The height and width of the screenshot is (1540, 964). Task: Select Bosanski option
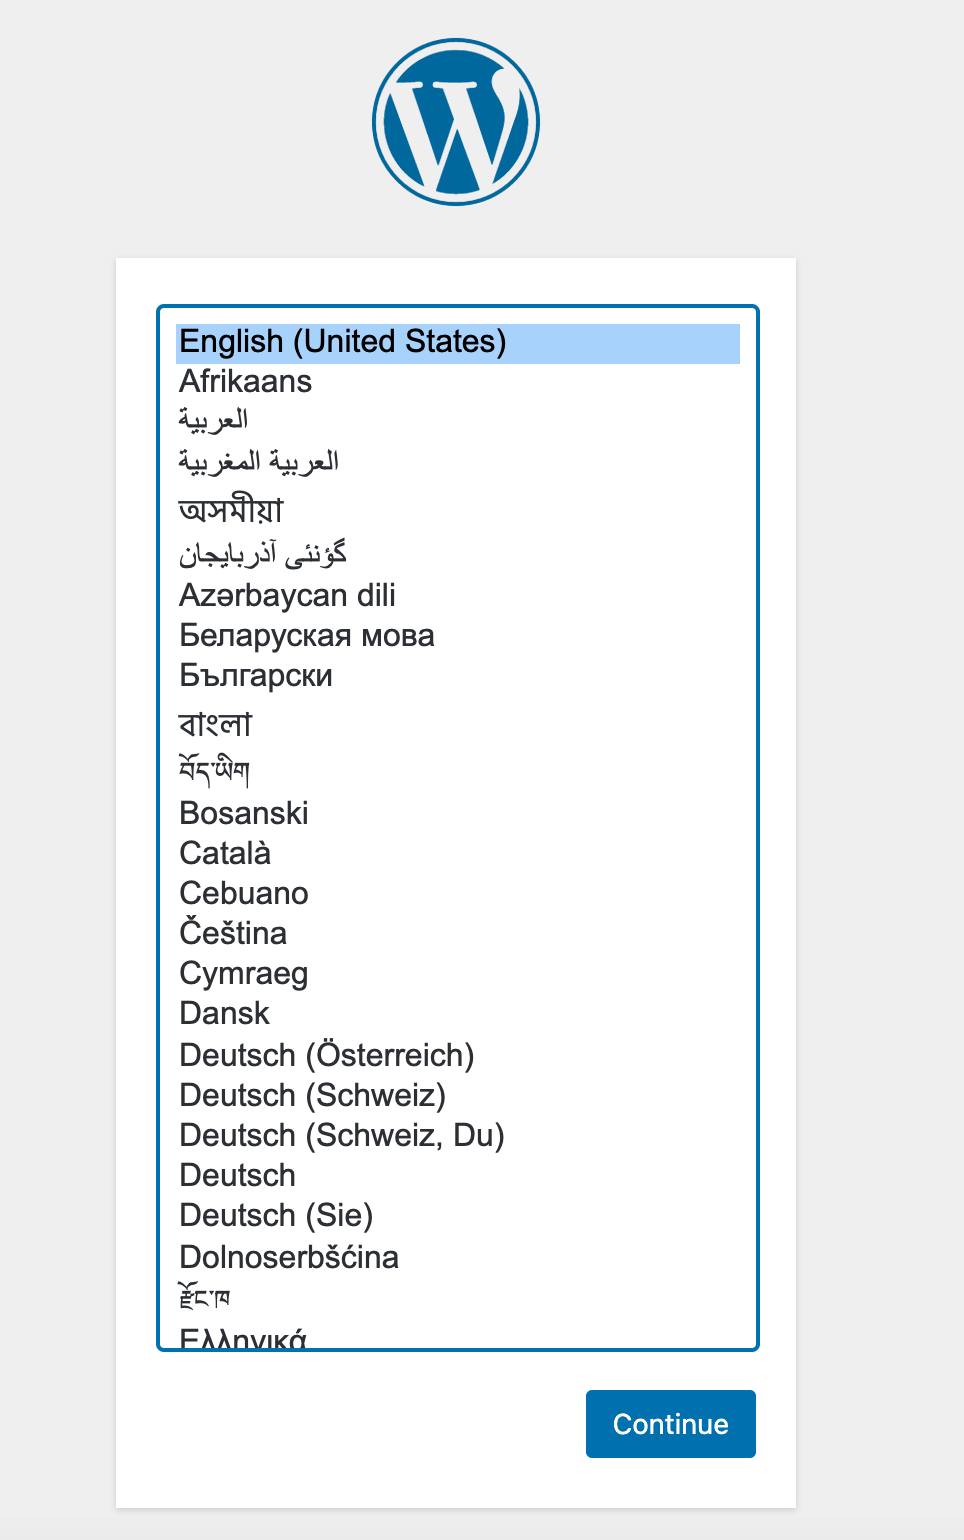click(243, 813)
